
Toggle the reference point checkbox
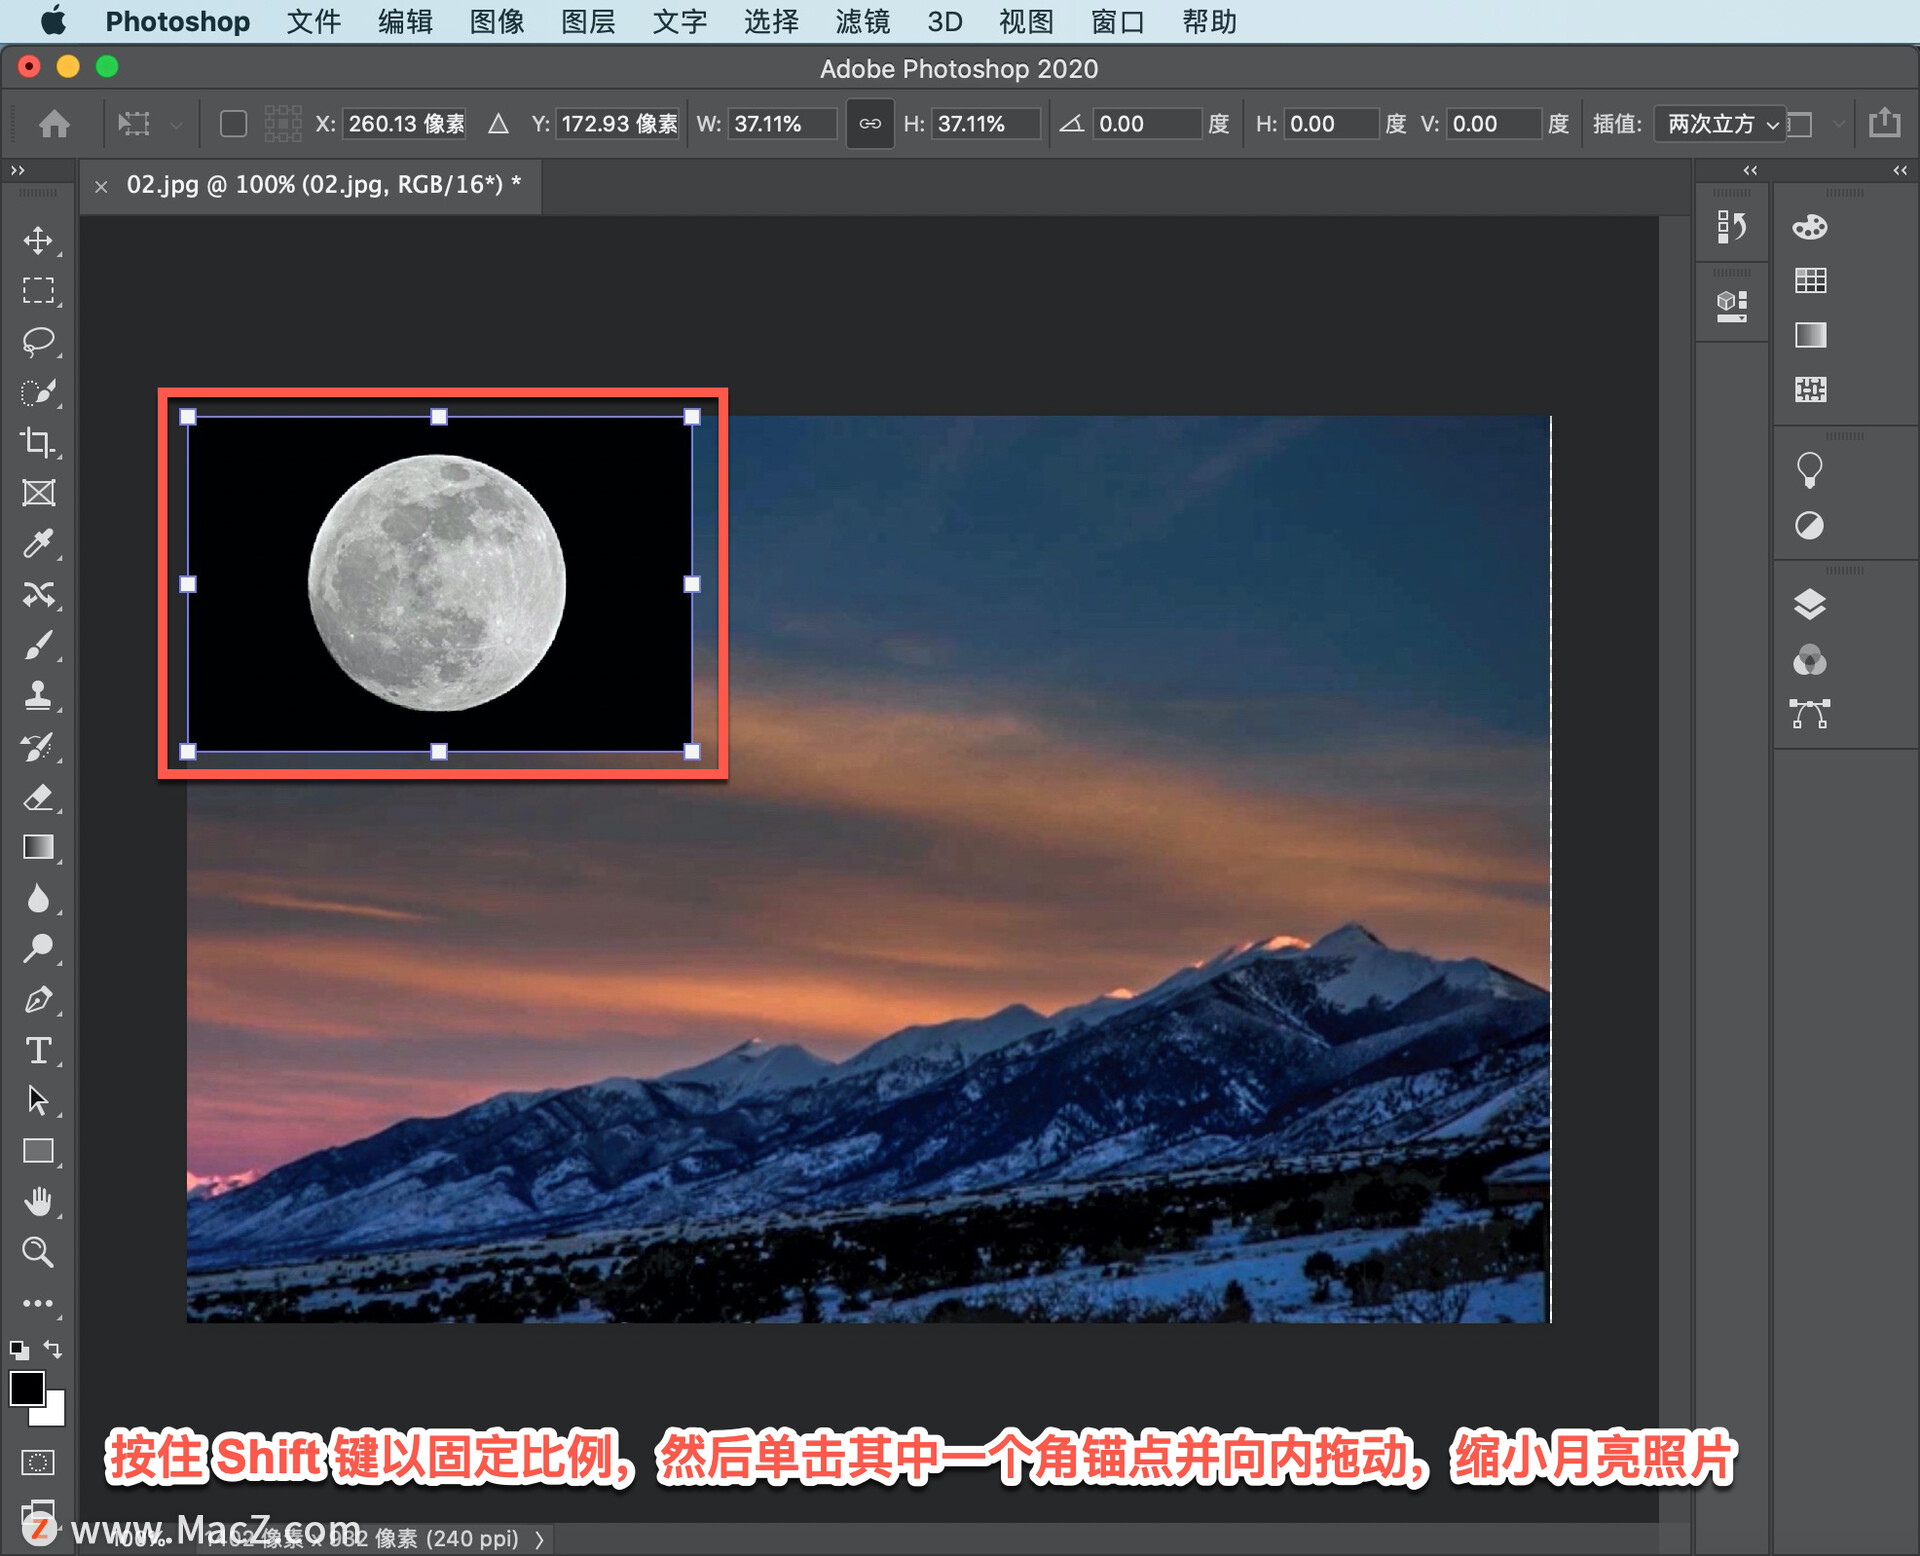(x=233, y=124)
